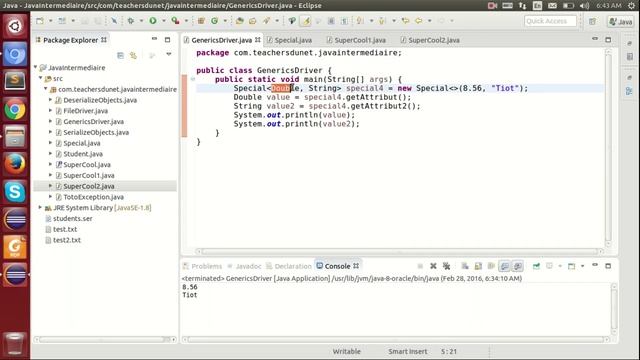Open Package Explorer view menu
The image size is (640, 360).
coord(169,54)
